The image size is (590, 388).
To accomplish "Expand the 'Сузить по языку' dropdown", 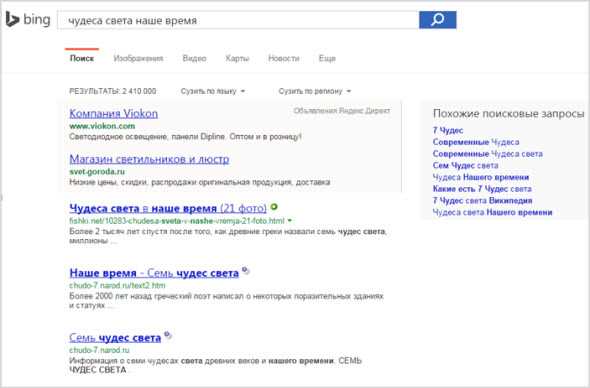I will [x=213, y=91].
